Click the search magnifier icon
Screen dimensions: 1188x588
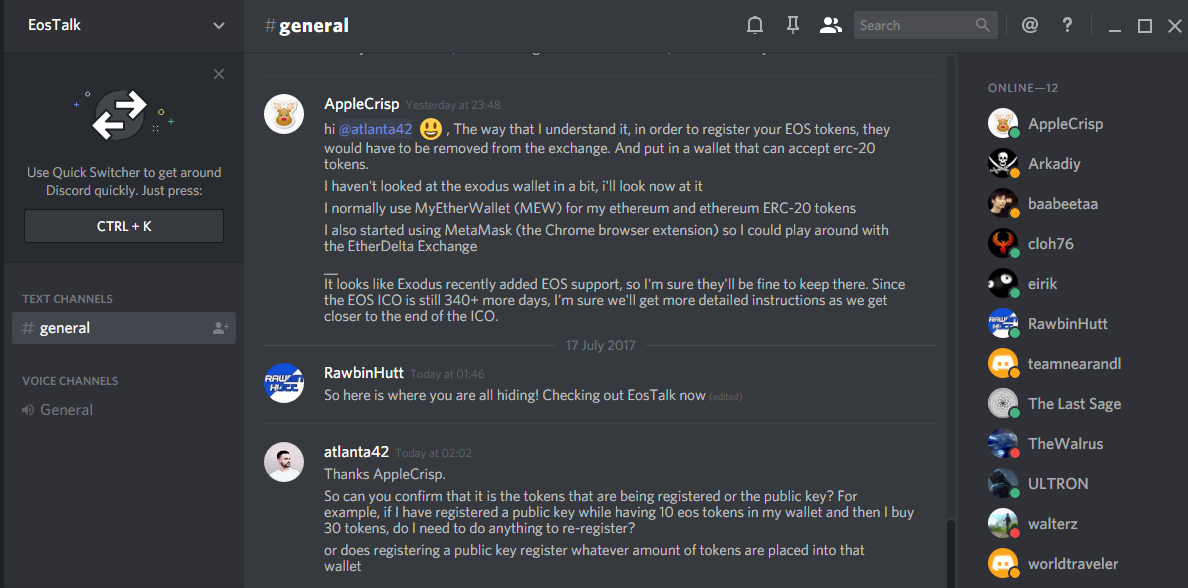[x=983, y=26]
